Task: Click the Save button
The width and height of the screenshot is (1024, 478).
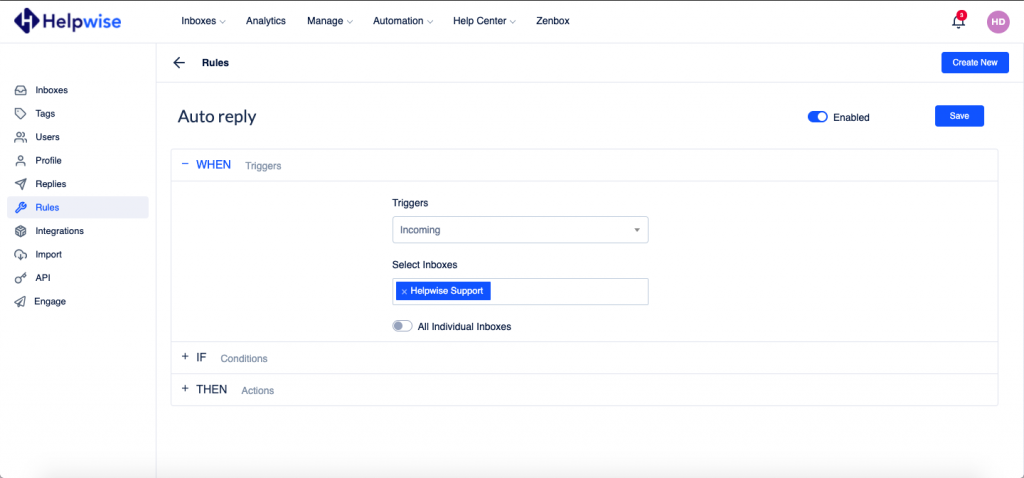Action: [959, 116]
